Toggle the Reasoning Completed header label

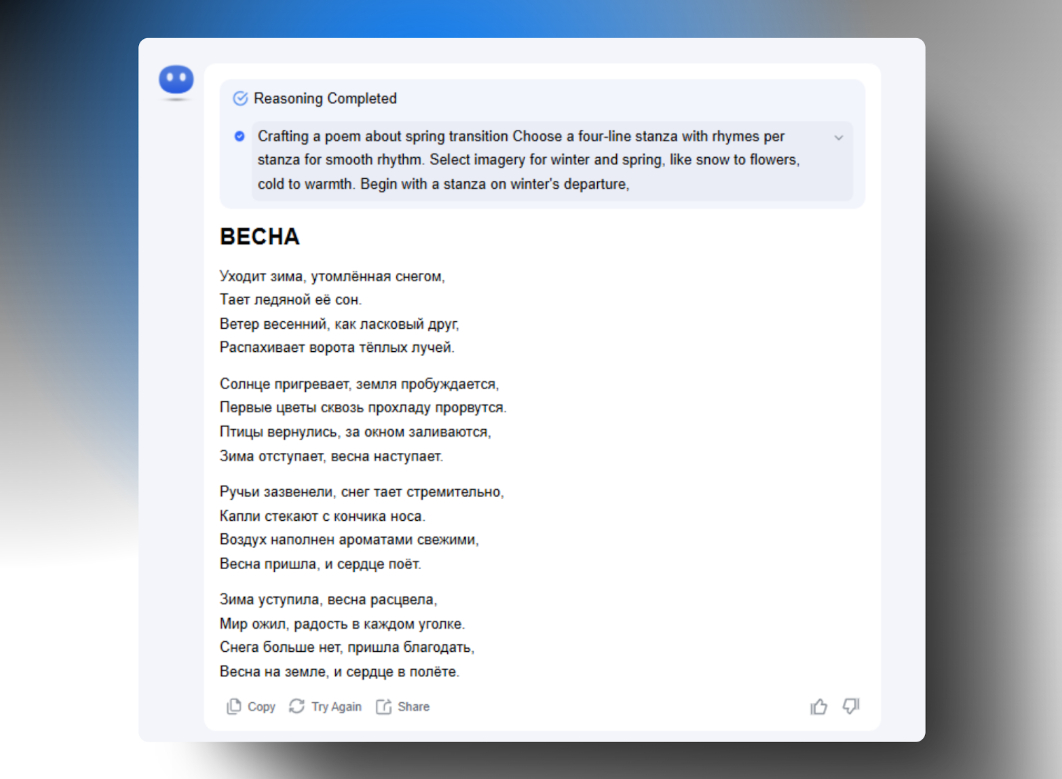pyautogui.click(x=325, y=99)
